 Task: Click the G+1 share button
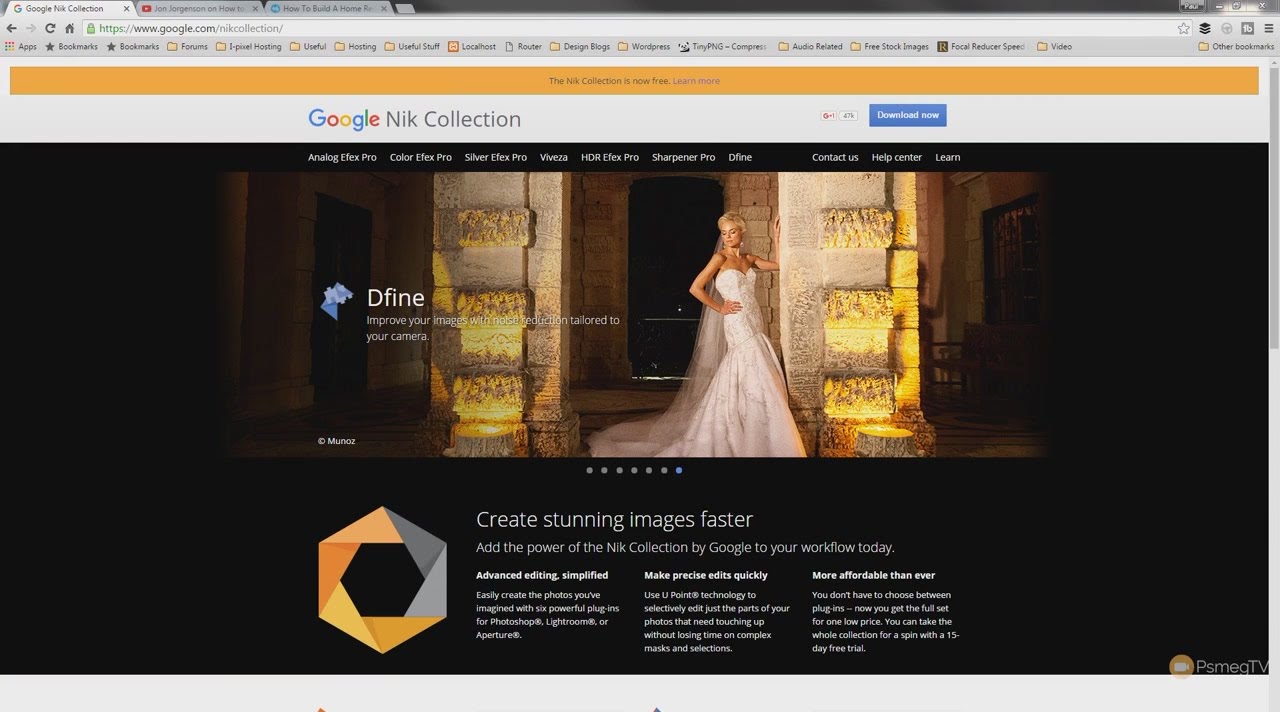click(x=829, y=116)
